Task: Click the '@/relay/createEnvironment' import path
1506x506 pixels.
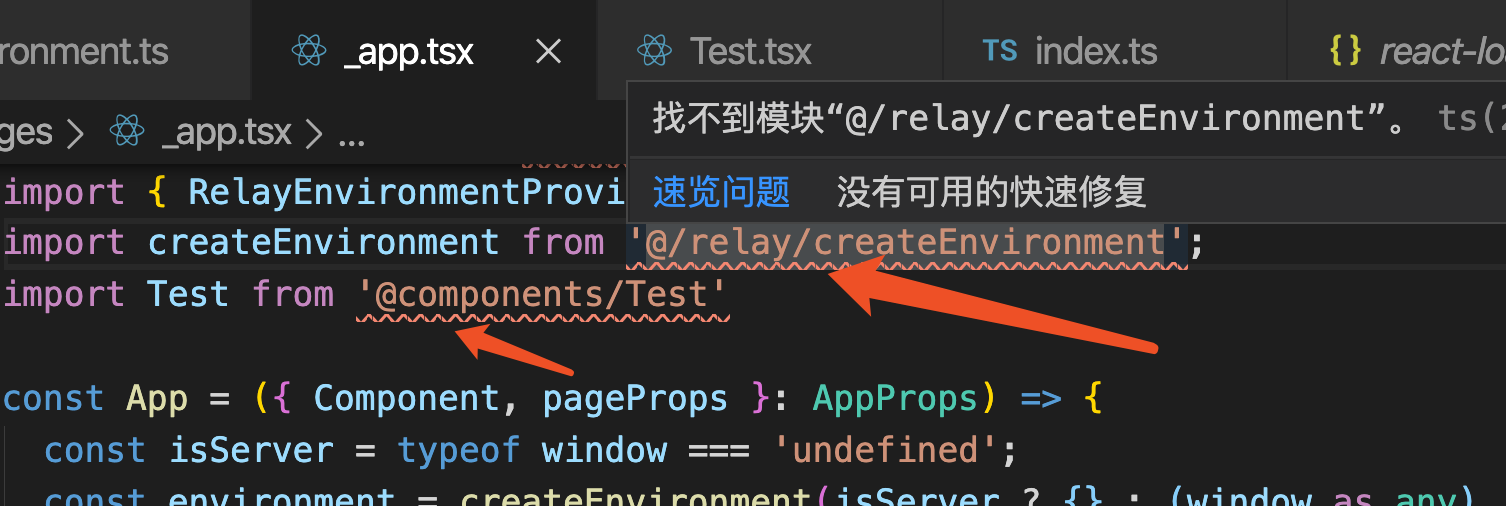Action: pyautogui.click(x=906, y=242)
